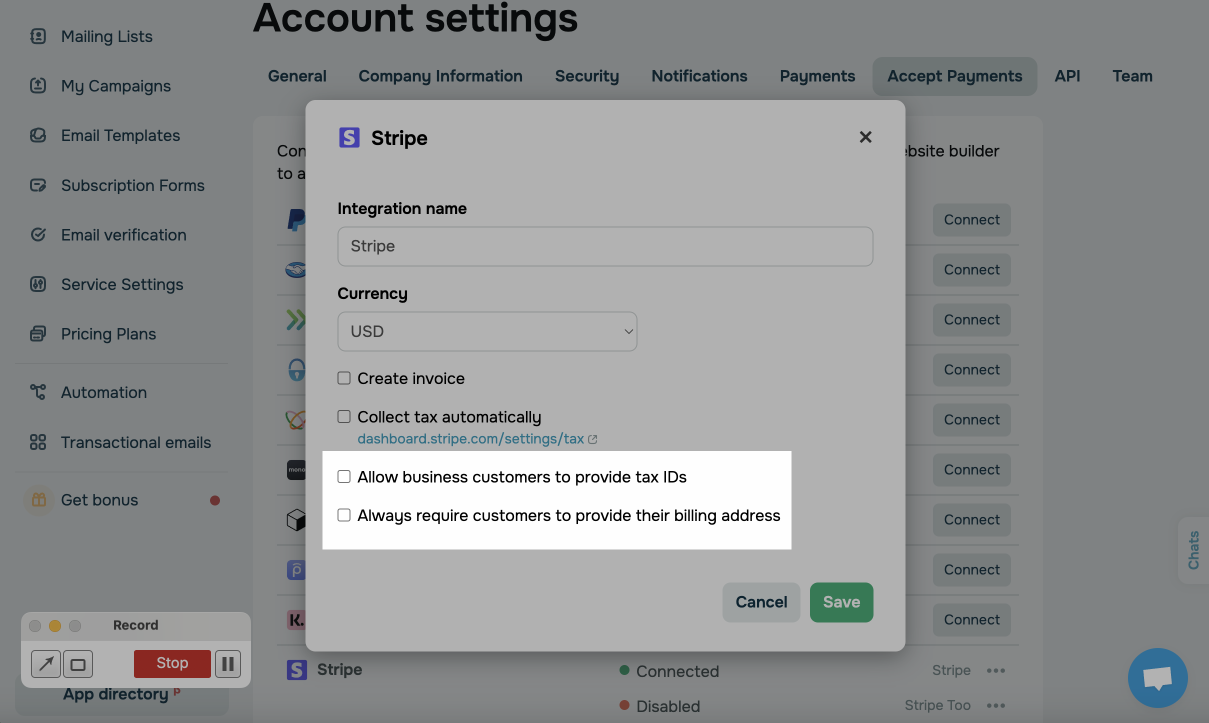
Task: Close the Stripe dialog with X
Action: (x=866, y=137)
